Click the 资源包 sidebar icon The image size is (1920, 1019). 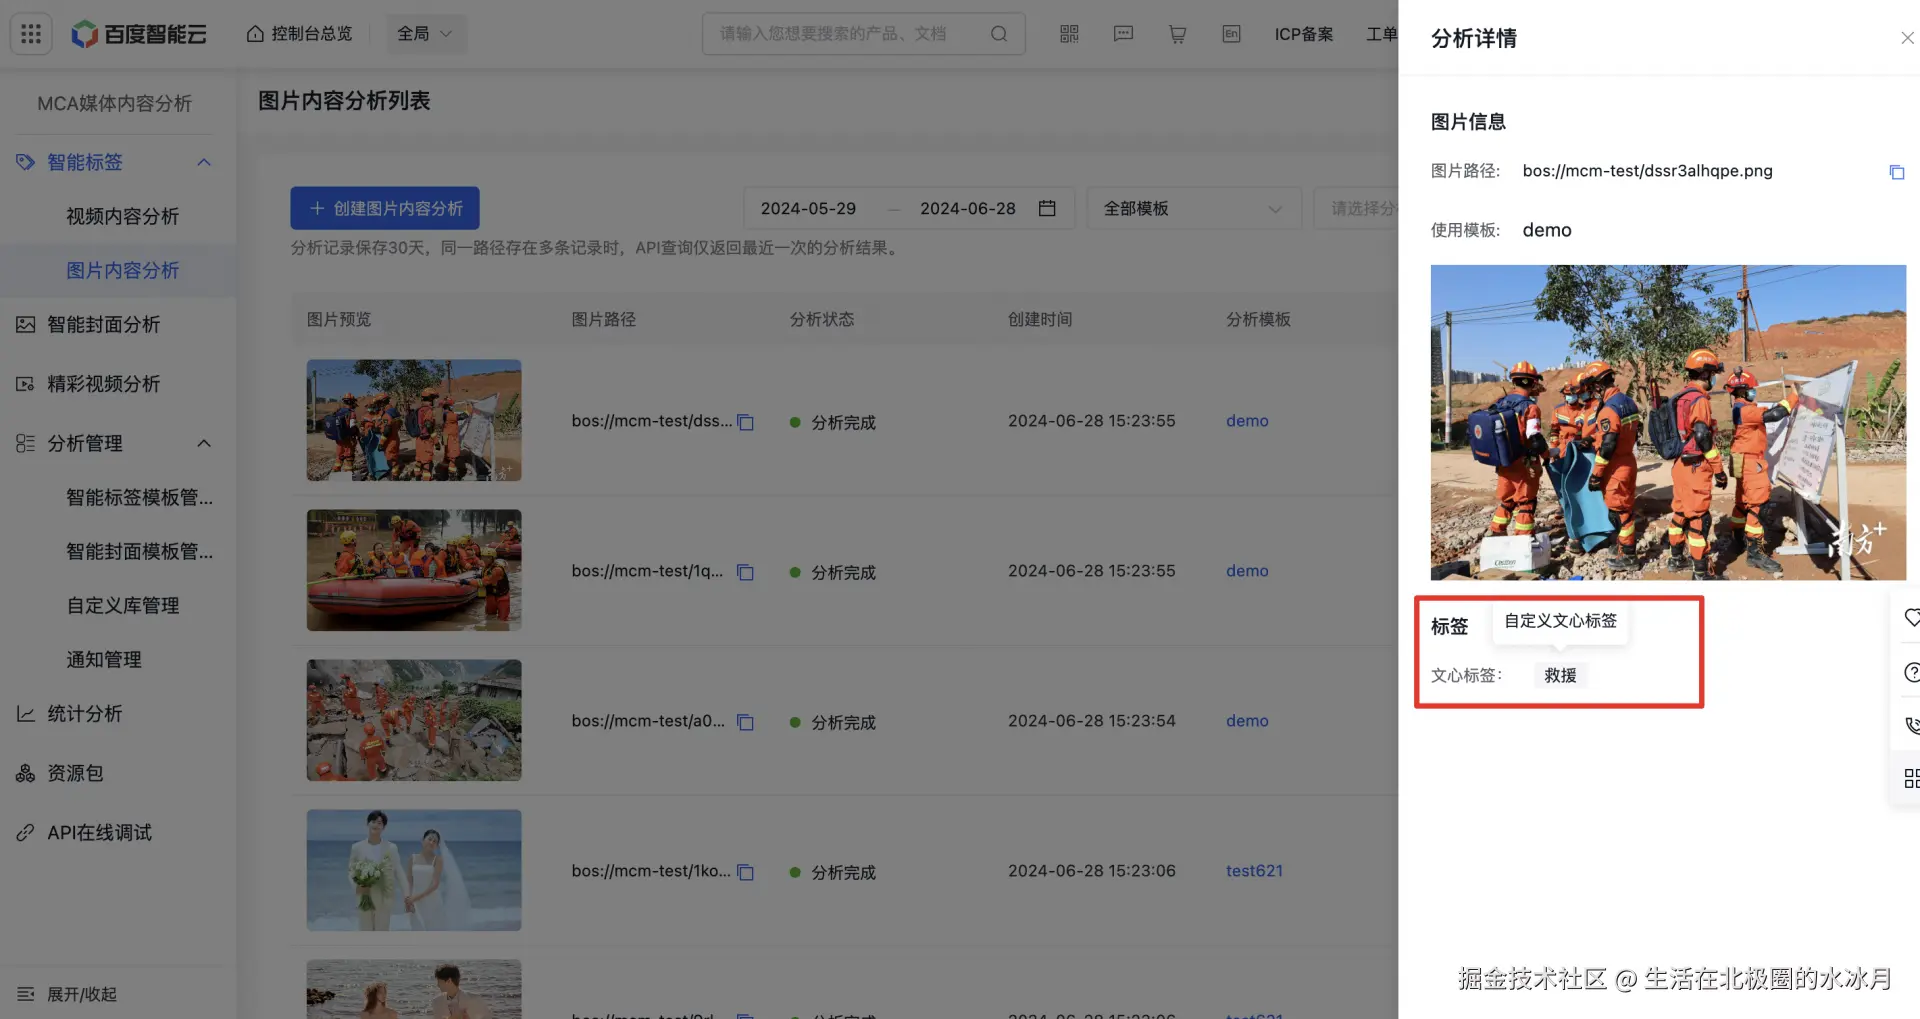25,773
